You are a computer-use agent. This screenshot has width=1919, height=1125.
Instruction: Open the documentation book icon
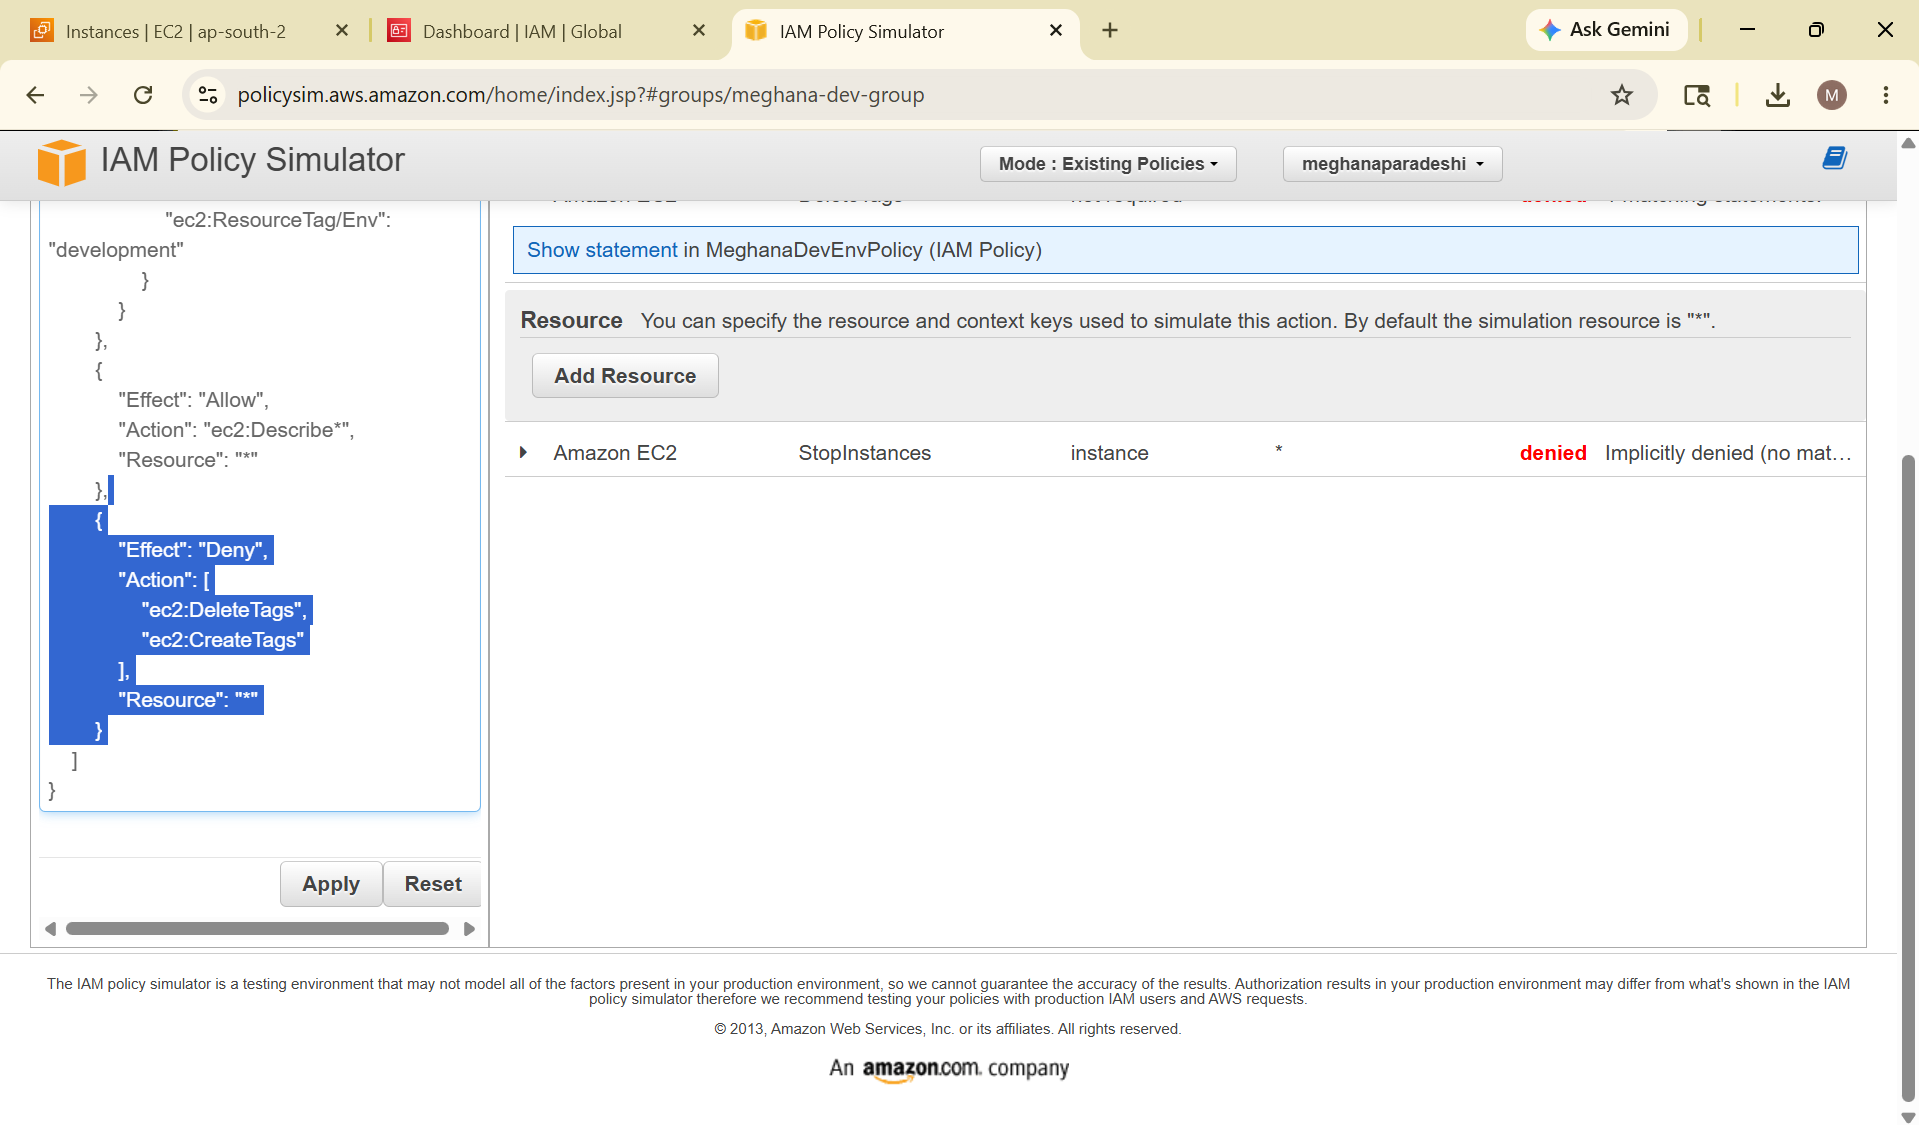tap(1834, 158)
